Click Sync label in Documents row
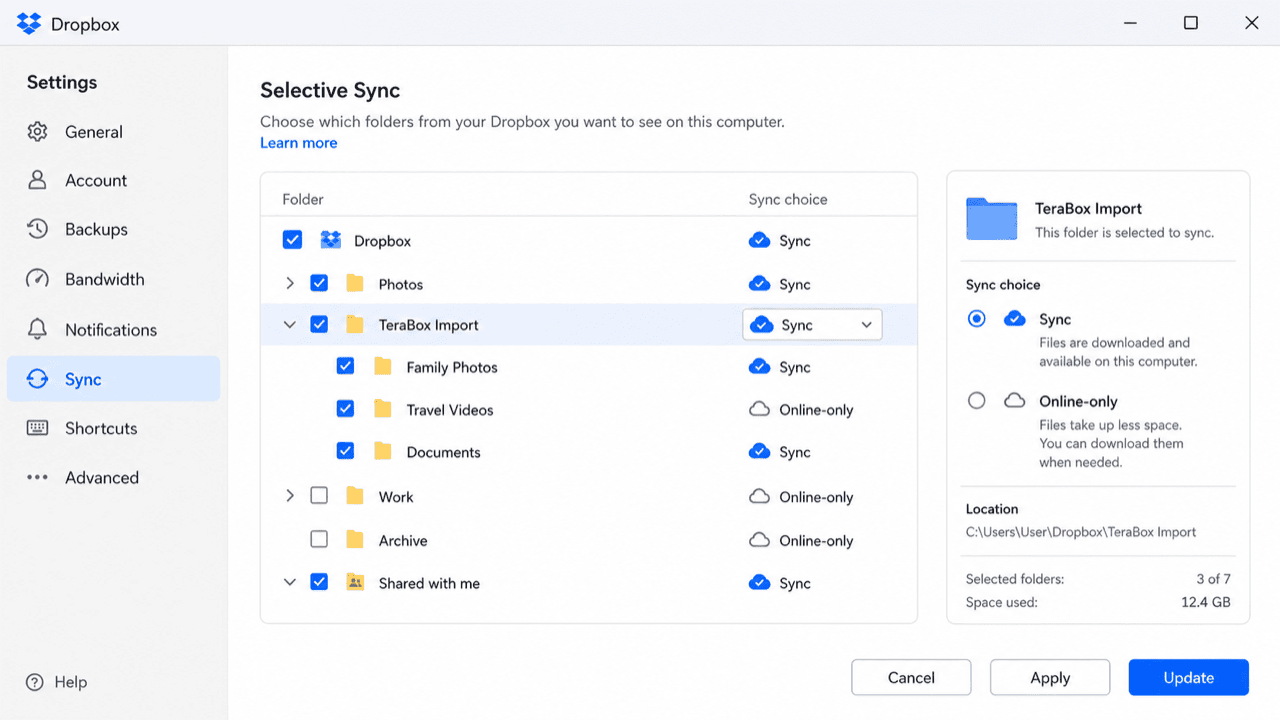The width and height of the screenshot is (1280, 720). click(795, 452)
